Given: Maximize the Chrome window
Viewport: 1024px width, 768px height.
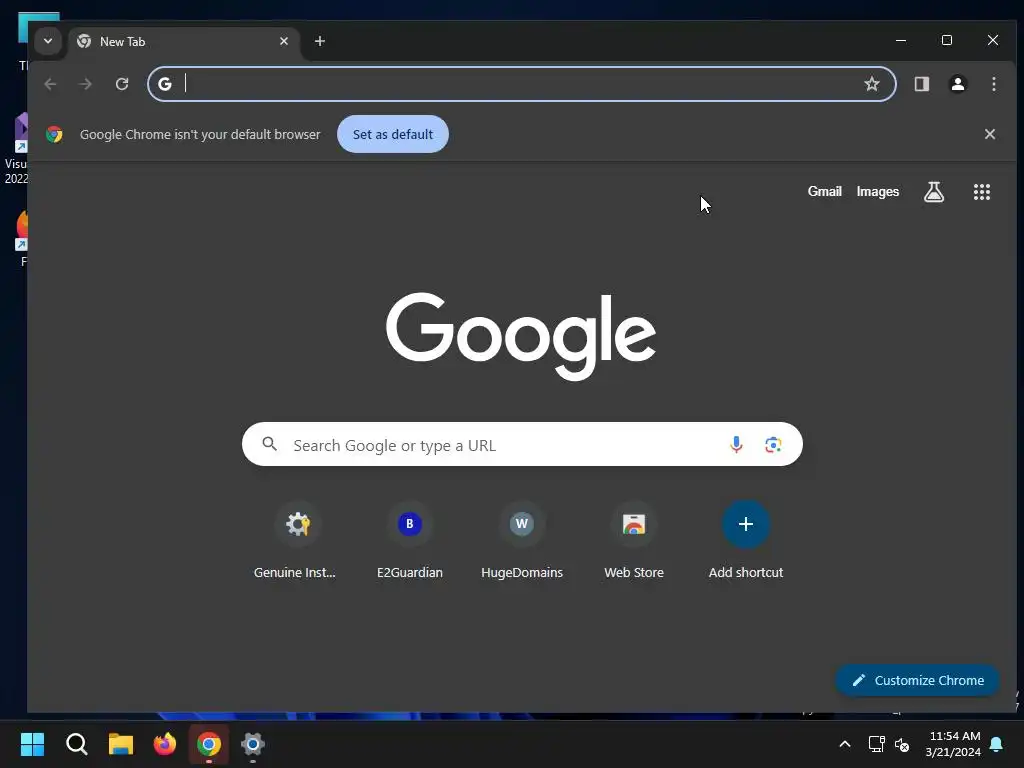Looking at the screenshot, I should [947, 40].
